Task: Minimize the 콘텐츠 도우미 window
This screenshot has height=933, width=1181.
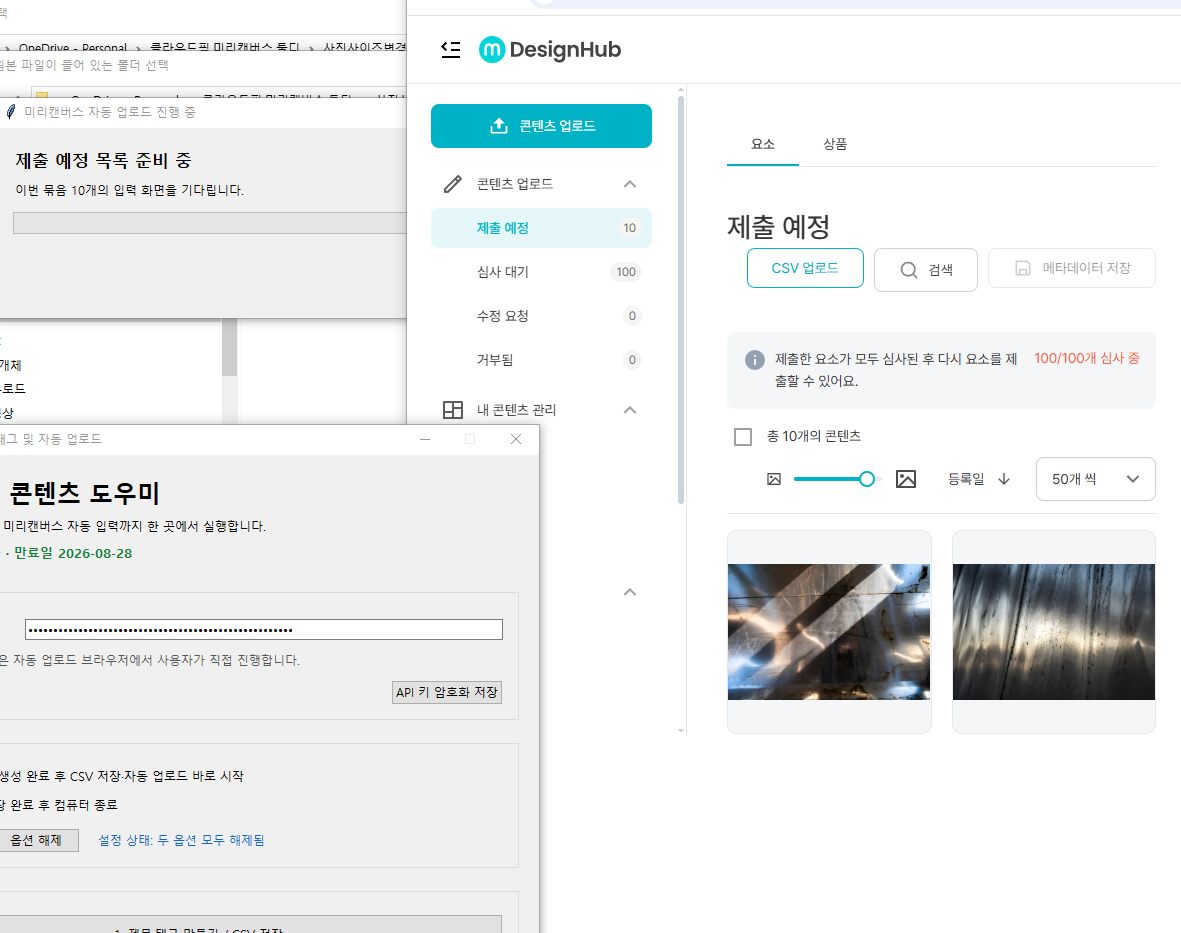Action: coord(425,439)
